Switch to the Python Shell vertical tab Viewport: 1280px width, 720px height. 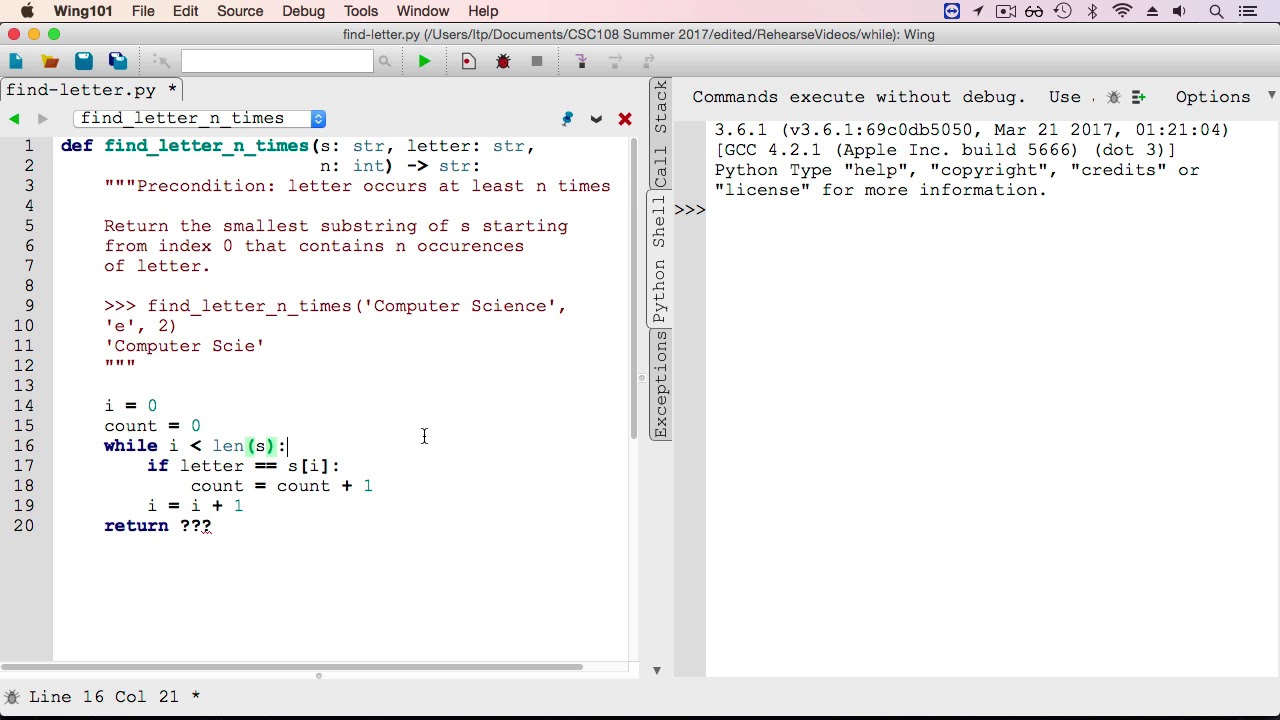[x=660, y=259]
